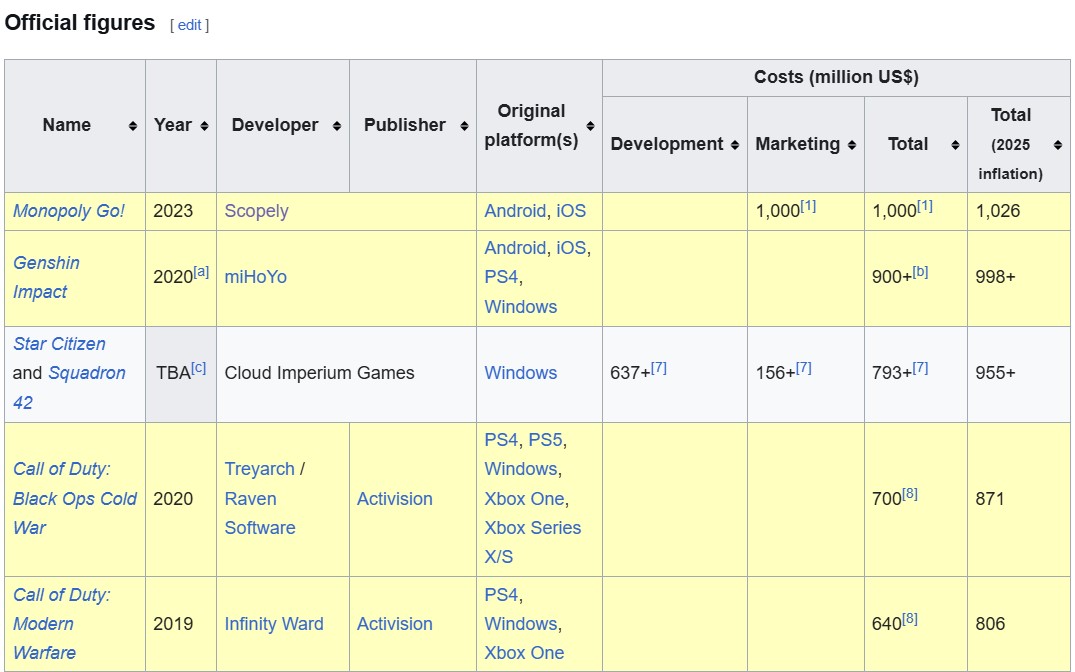Open Windows link in Genshin Impact row
This screenshot has height=672, width=1075.
[x=521, y=307]
